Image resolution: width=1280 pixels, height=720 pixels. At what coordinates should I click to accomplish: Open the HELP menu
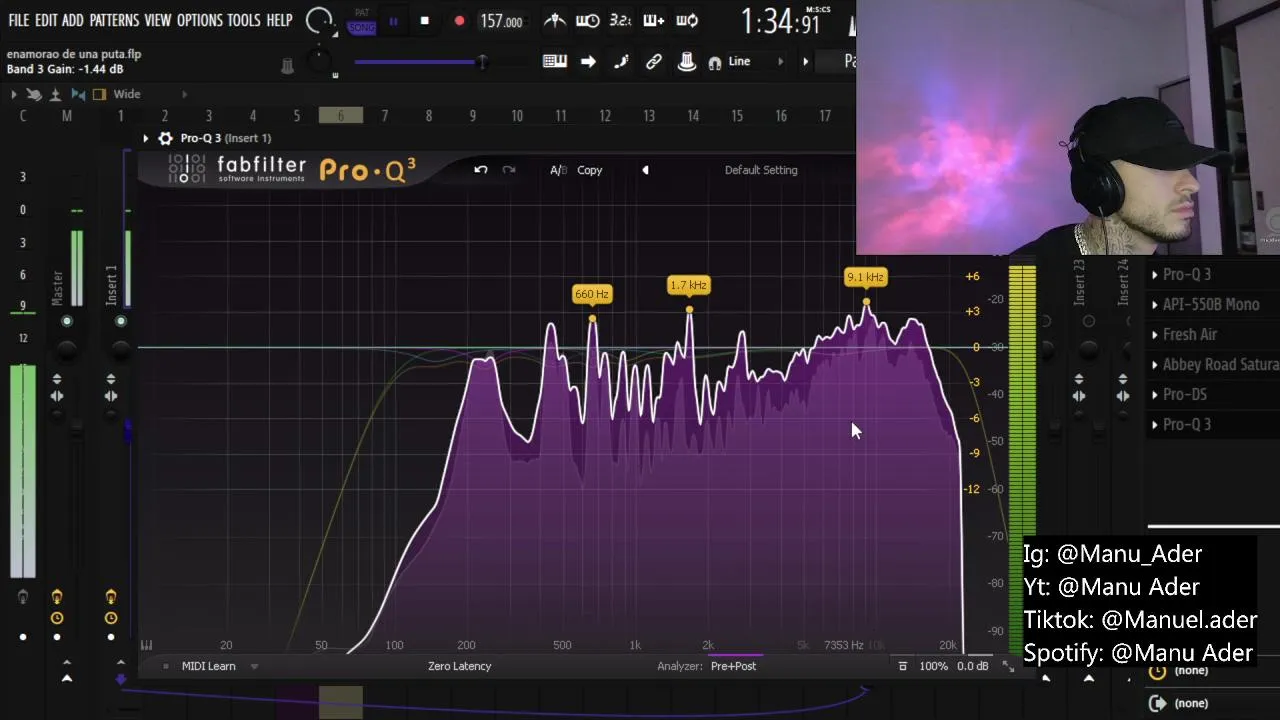279,20
